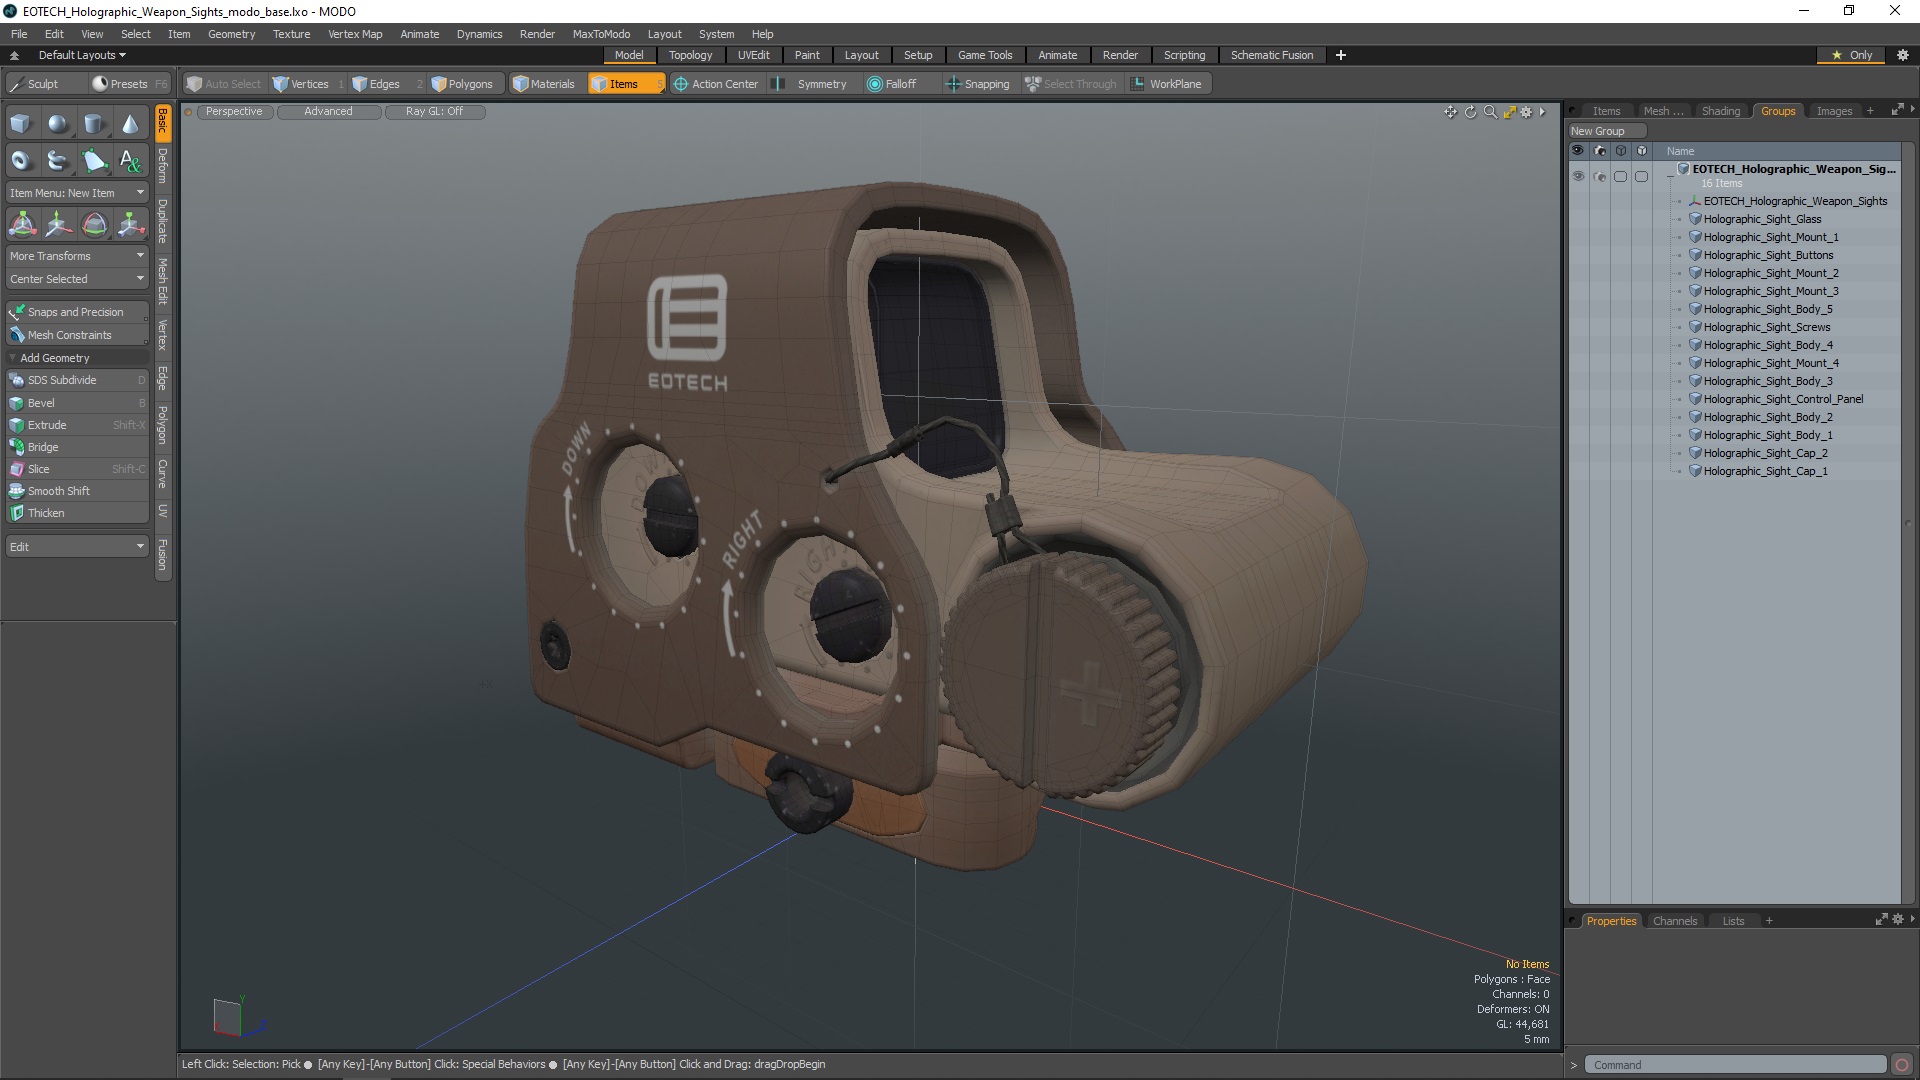Activate the Rotate transform tool
1920x1080 pixels.
tap(94, 224)
